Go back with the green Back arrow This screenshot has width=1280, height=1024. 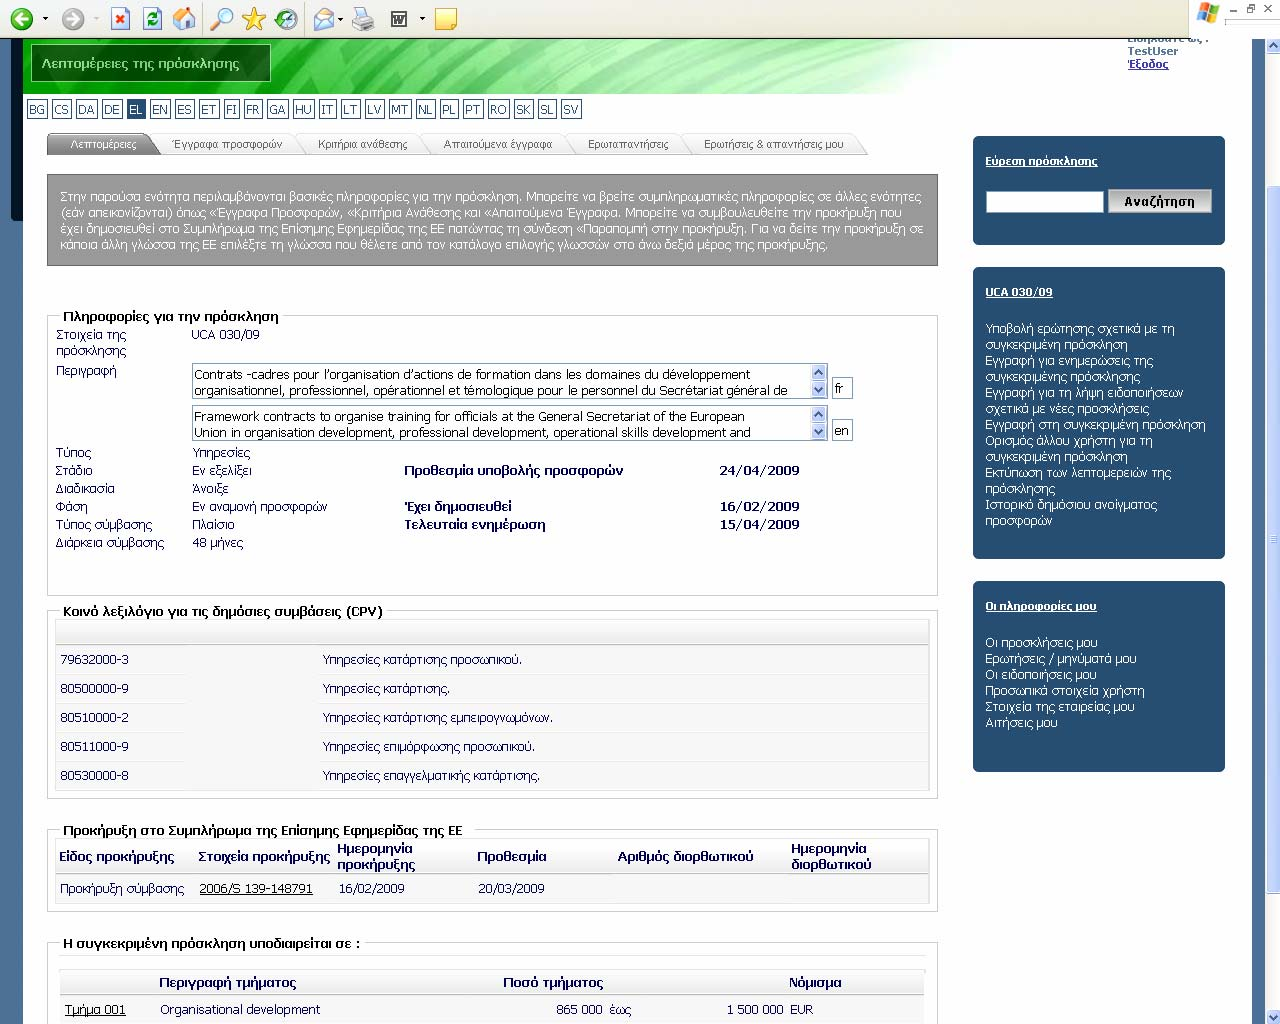point(22,18)
